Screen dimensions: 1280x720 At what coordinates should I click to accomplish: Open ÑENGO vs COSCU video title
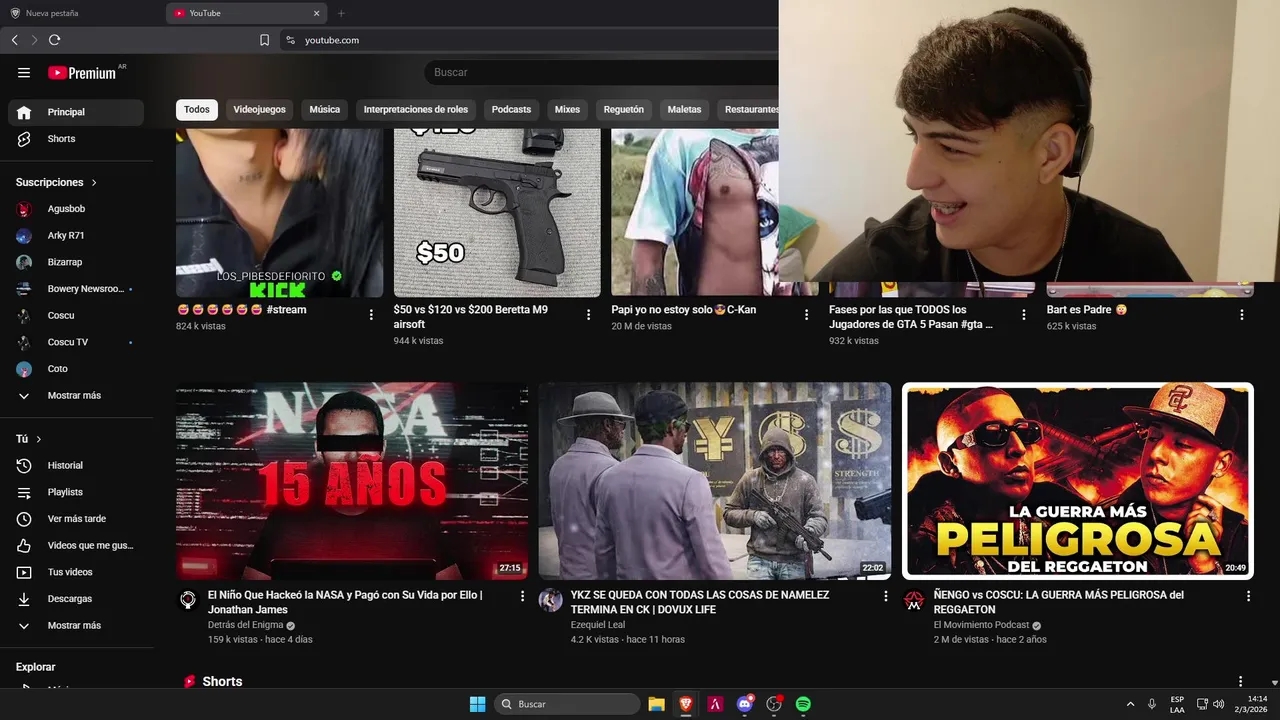(1058, 602)
